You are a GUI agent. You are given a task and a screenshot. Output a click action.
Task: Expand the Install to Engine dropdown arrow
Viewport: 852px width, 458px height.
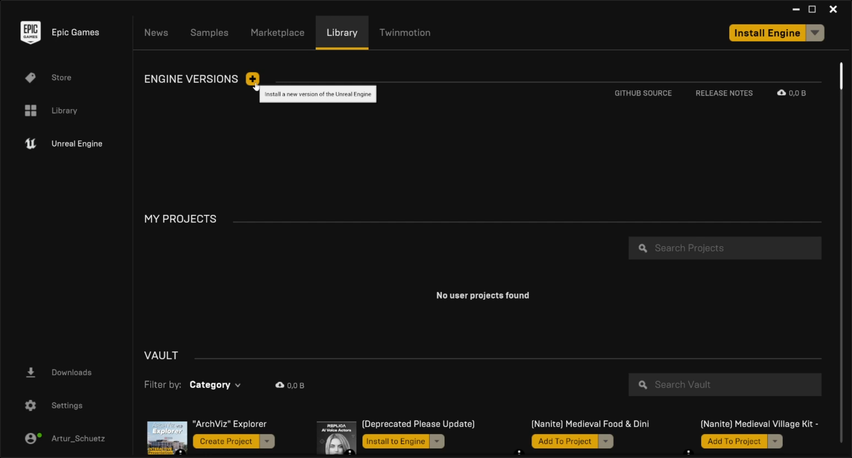(437, 441)
